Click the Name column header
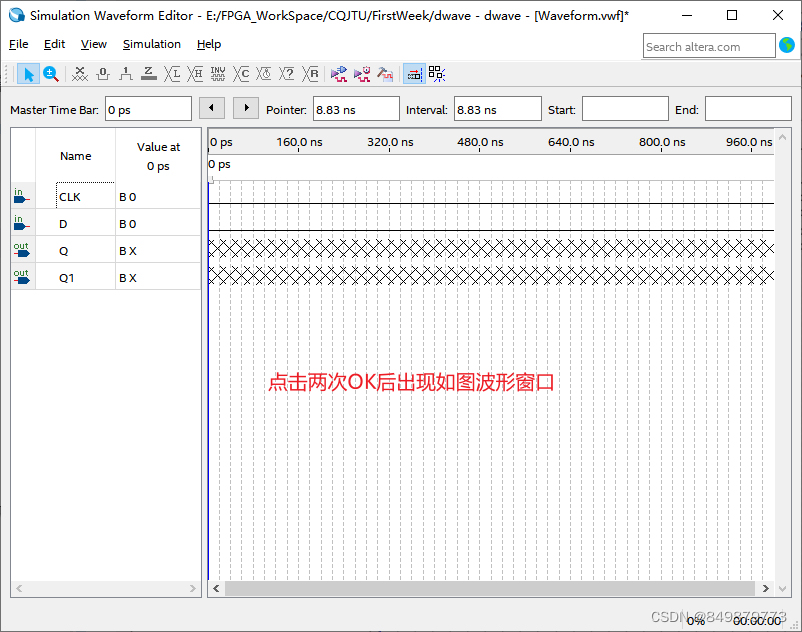 pyautogui.click(x=76, y=156)
